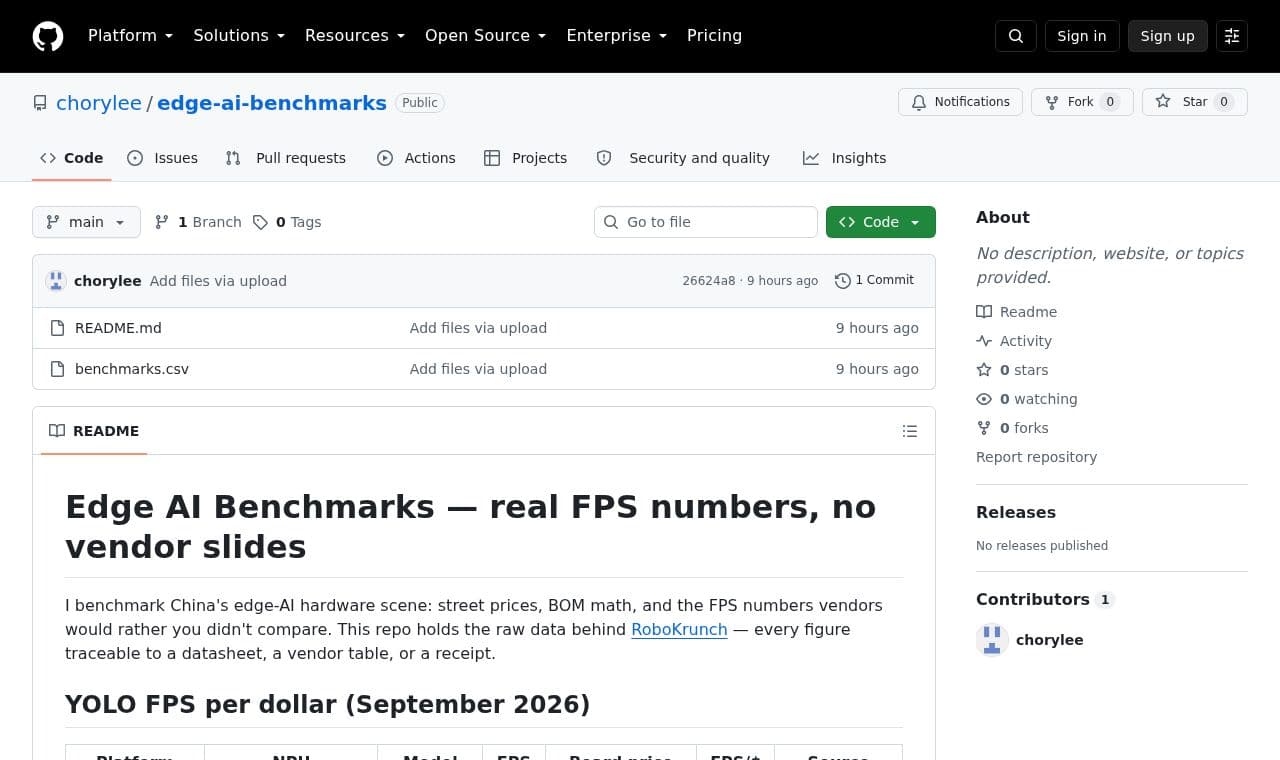Image resolution: width=1280 pixels, height=760 pixels.
Task: View the 0 Tags link
Action: tap(287, 222)
